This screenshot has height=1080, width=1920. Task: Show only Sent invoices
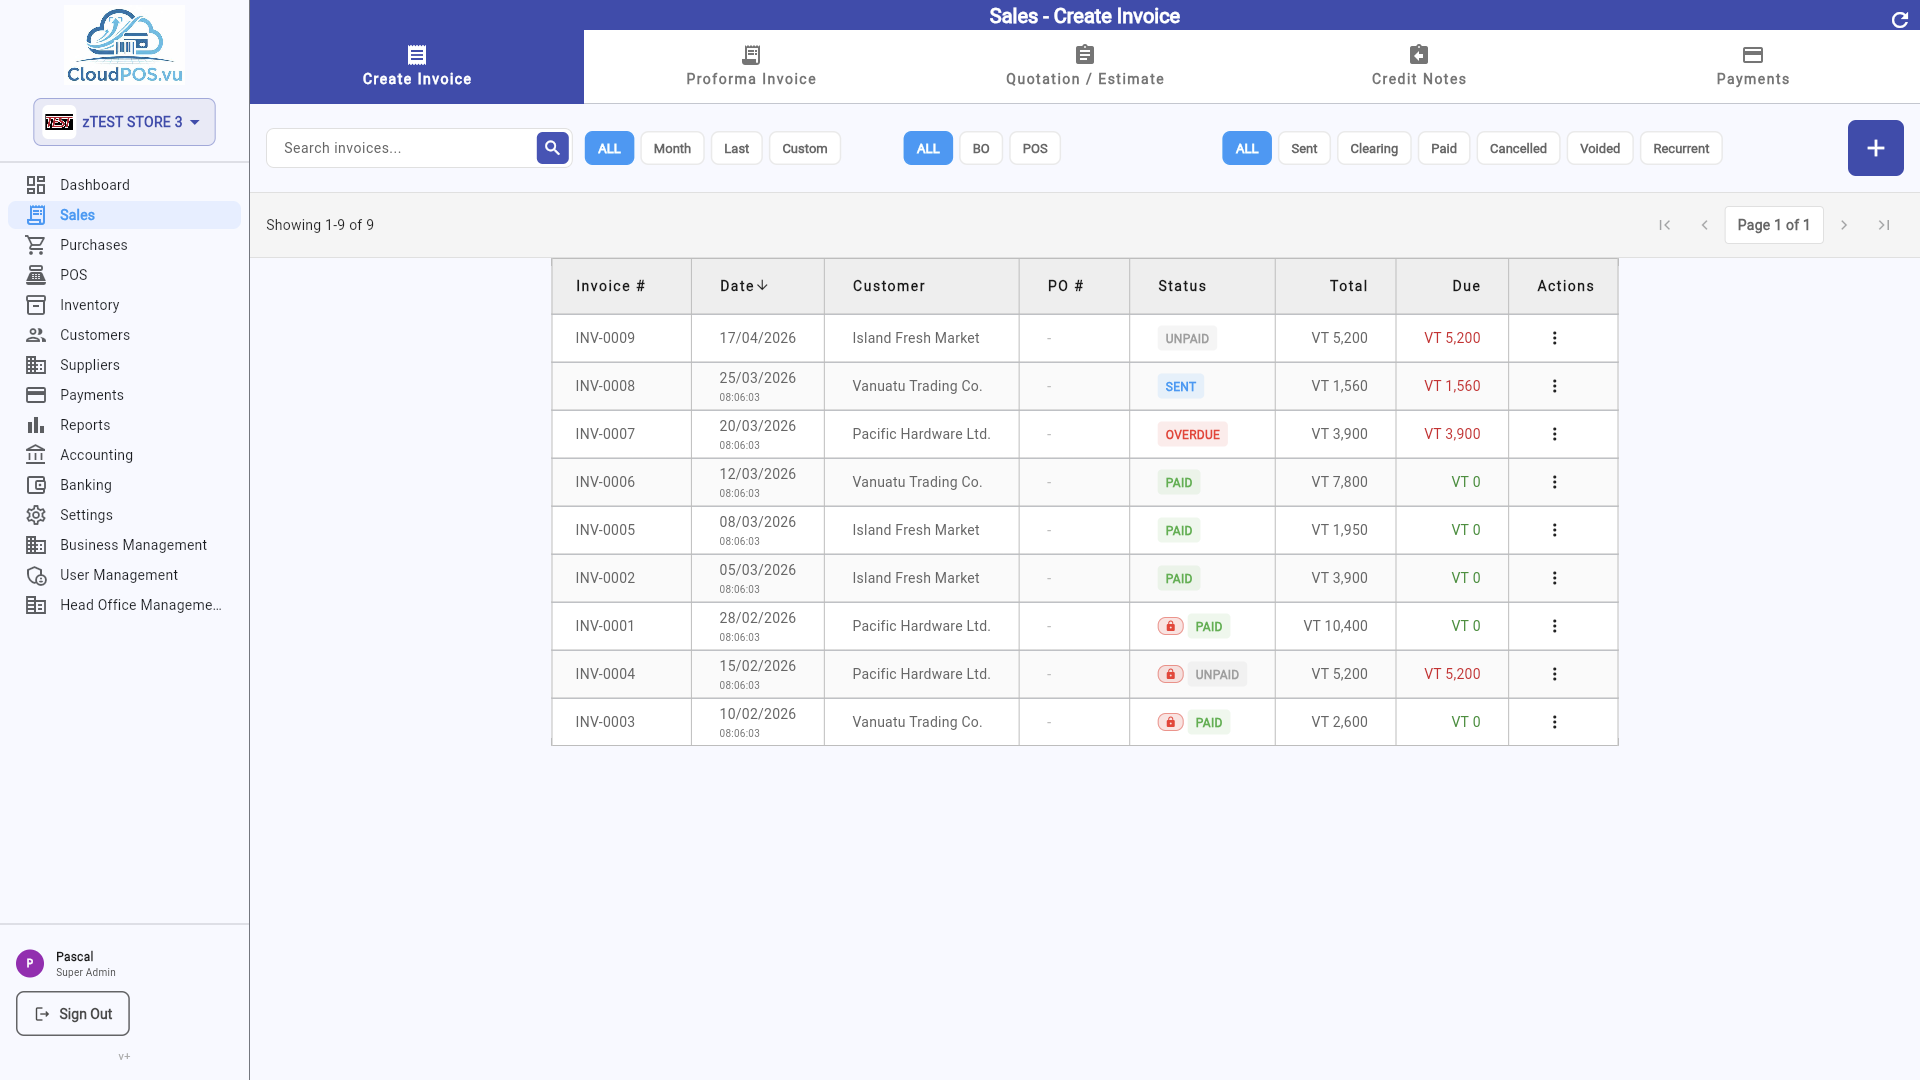click(x=1304, y=148)
